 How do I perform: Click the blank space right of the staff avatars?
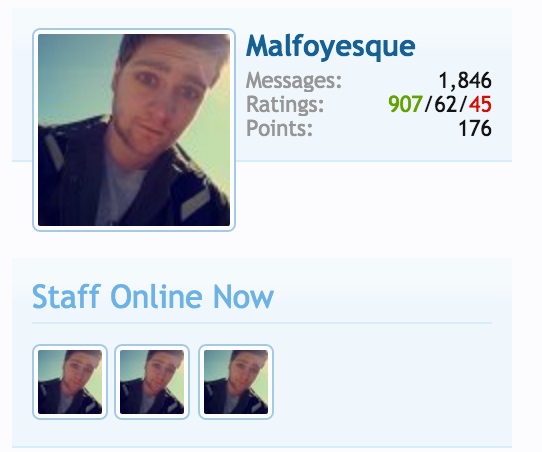tap(384, 382)
